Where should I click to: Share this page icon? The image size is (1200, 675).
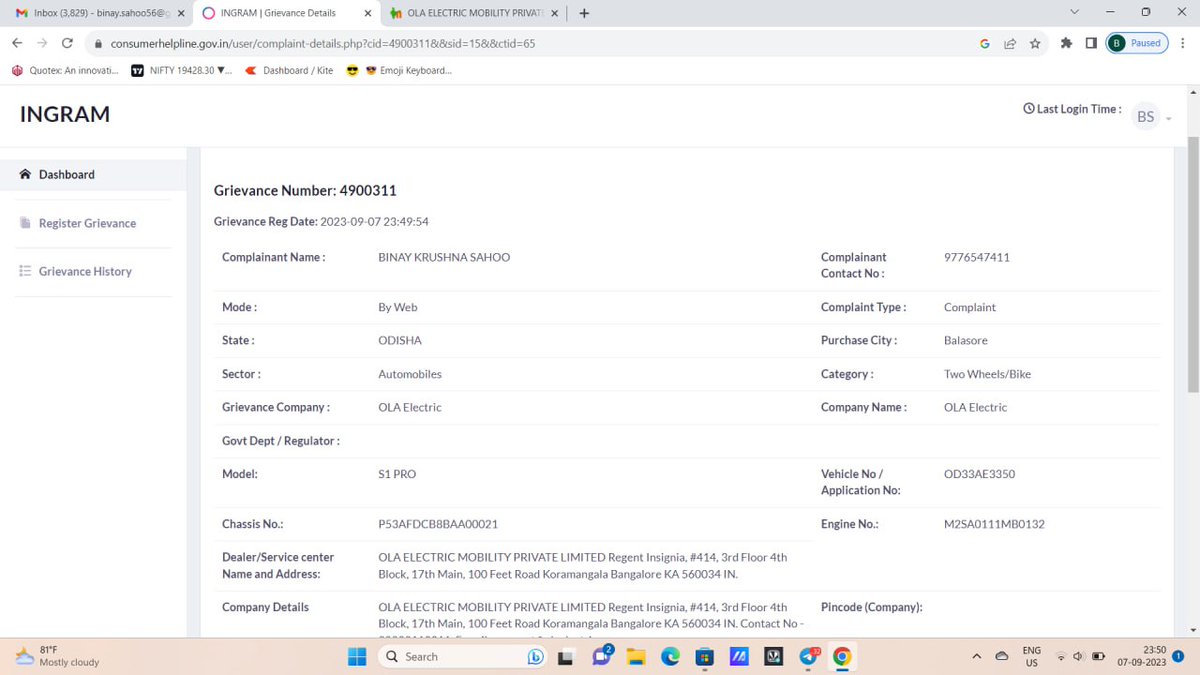pos(1010,43)
